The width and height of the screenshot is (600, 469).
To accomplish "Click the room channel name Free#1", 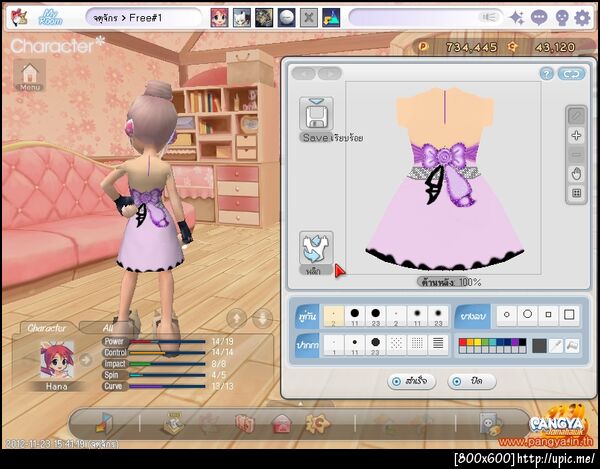I will click(145, 18).
